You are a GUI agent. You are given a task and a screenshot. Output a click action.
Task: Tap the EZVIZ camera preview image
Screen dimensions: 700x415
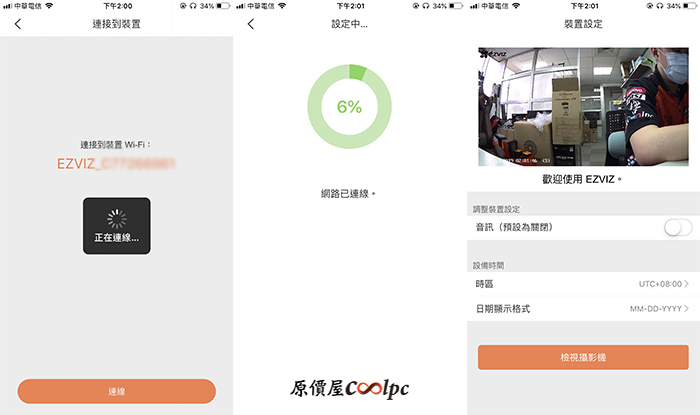pyautogui.click(x=583, y=107)
